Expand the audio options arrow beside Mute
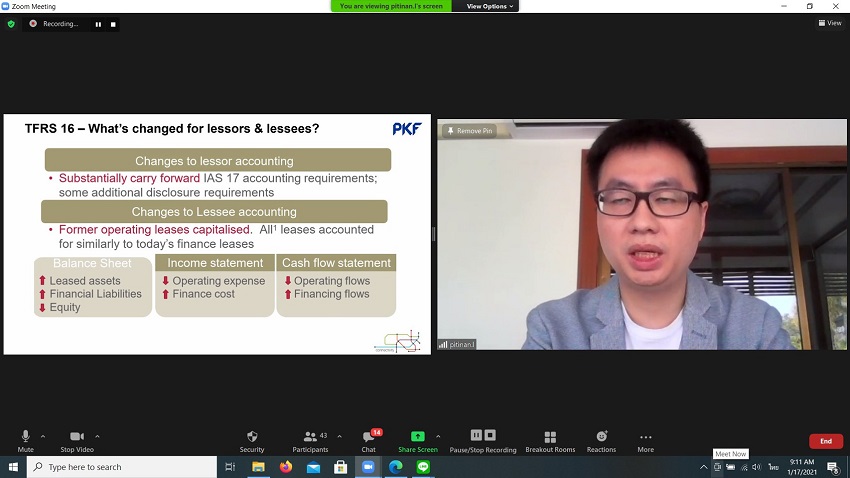 tap(43, 436)
